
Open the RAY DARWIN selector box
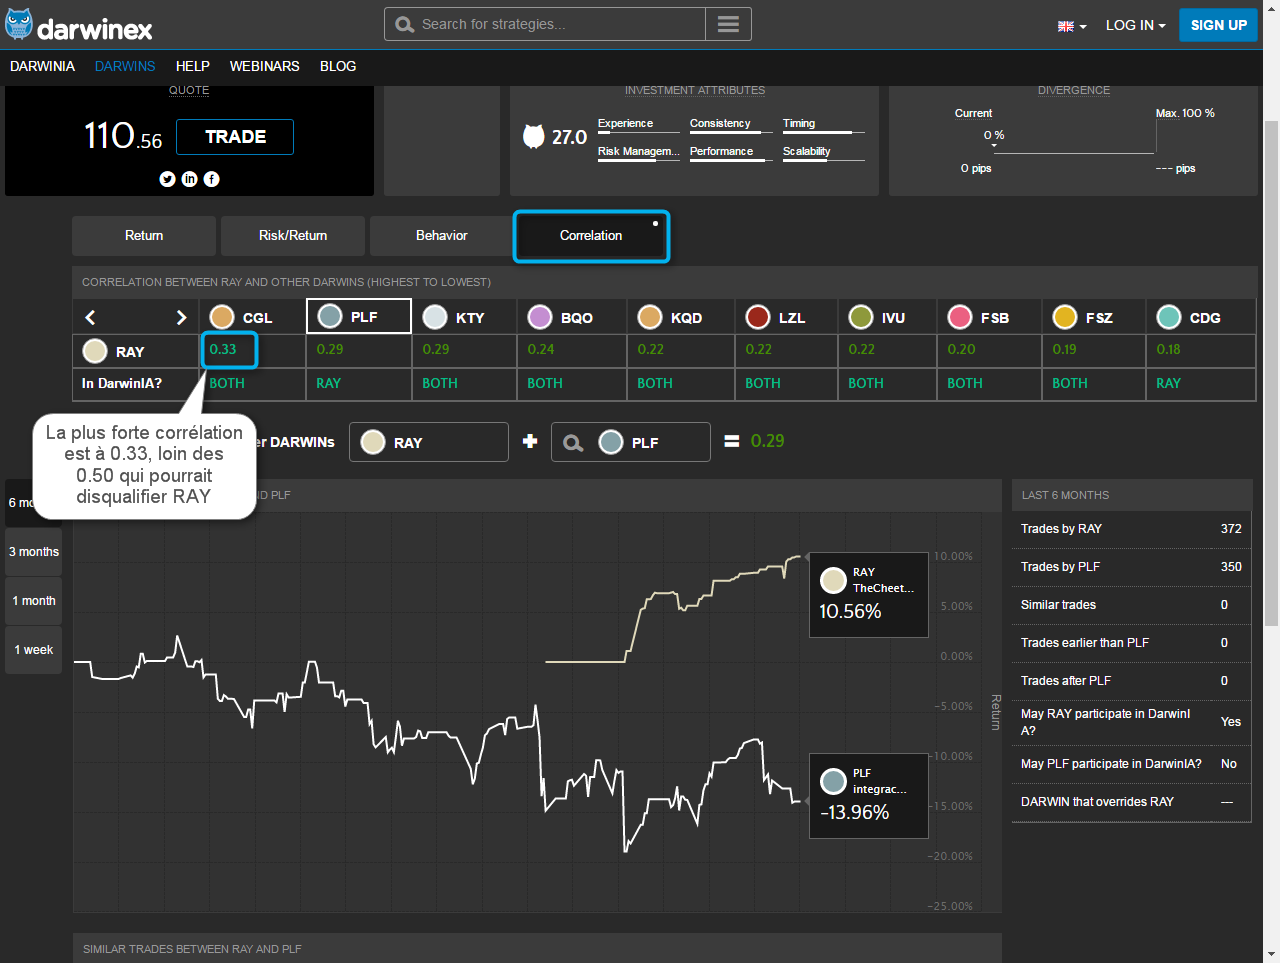point(428,442)
